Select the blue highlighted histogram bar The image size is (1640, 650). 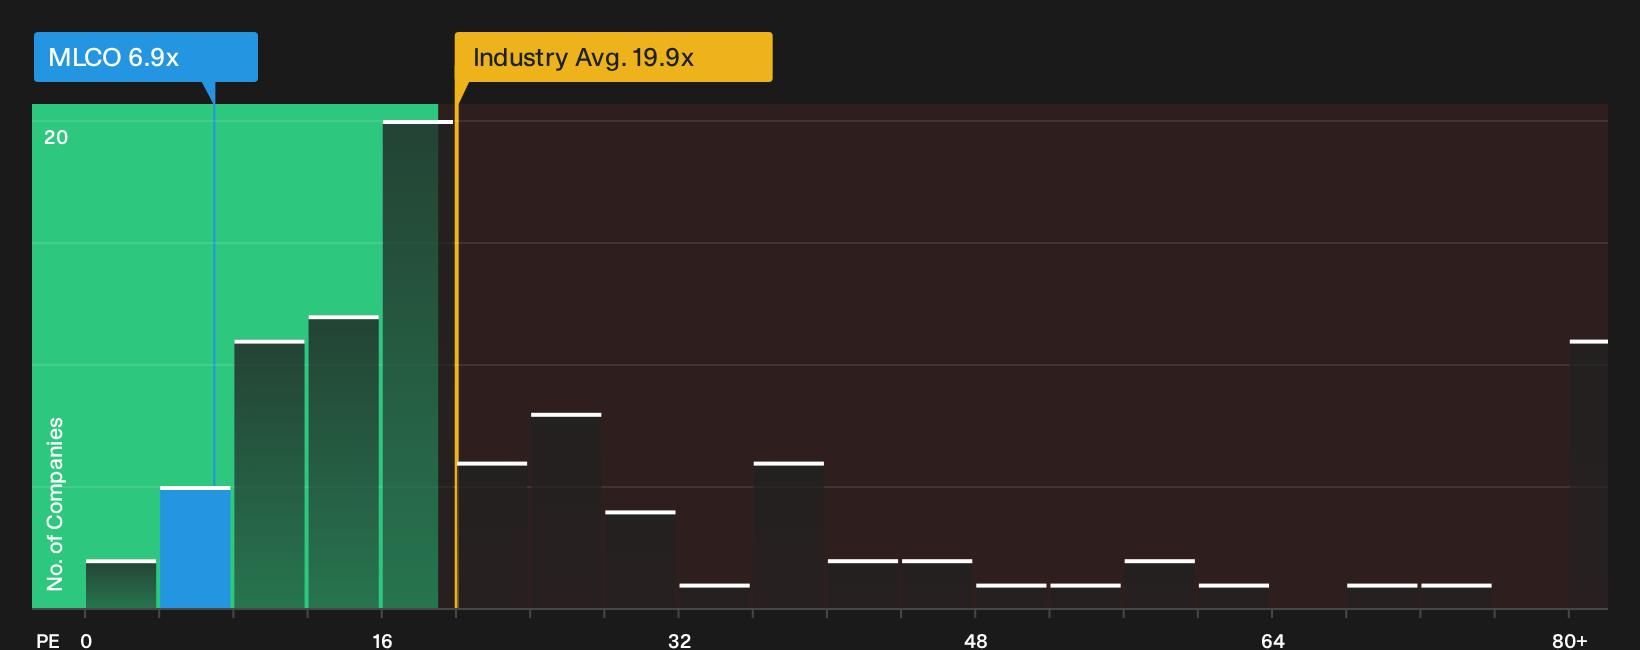tap(195, 547)
